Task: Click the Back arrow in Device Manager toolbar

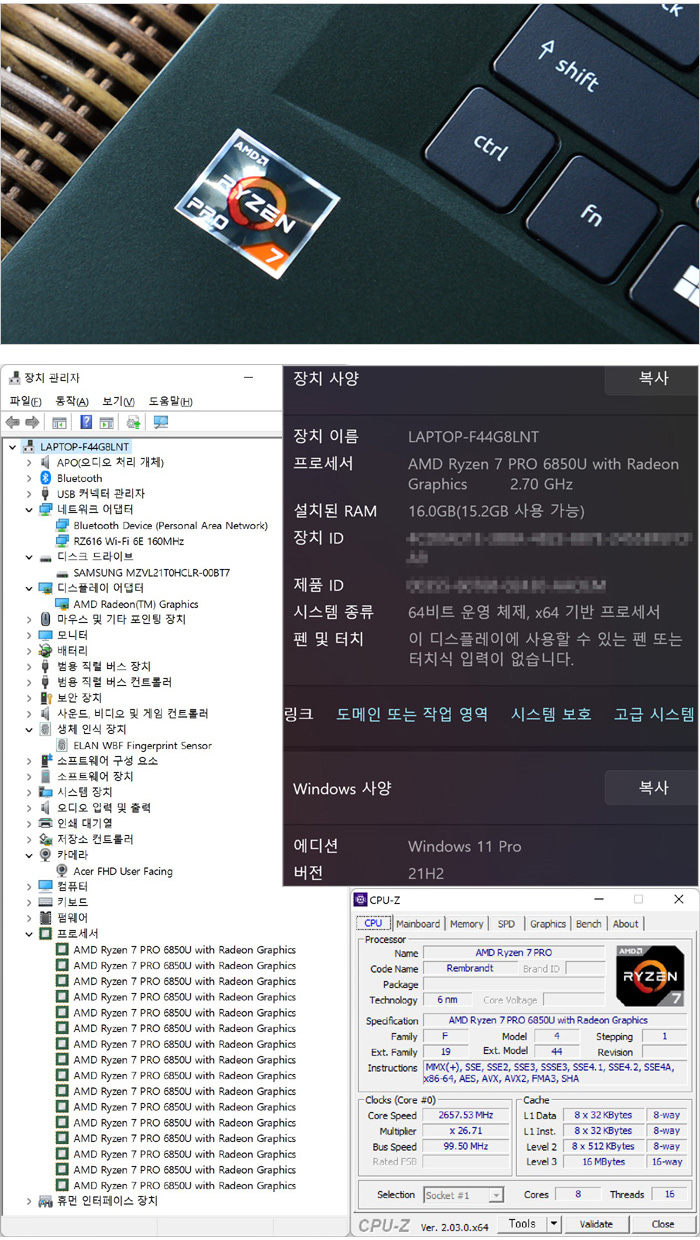Action: 13,422
